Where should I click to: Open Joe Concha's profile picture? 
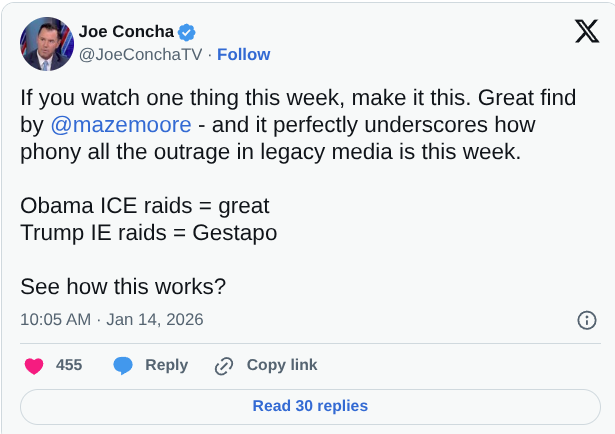pos(47,43)
